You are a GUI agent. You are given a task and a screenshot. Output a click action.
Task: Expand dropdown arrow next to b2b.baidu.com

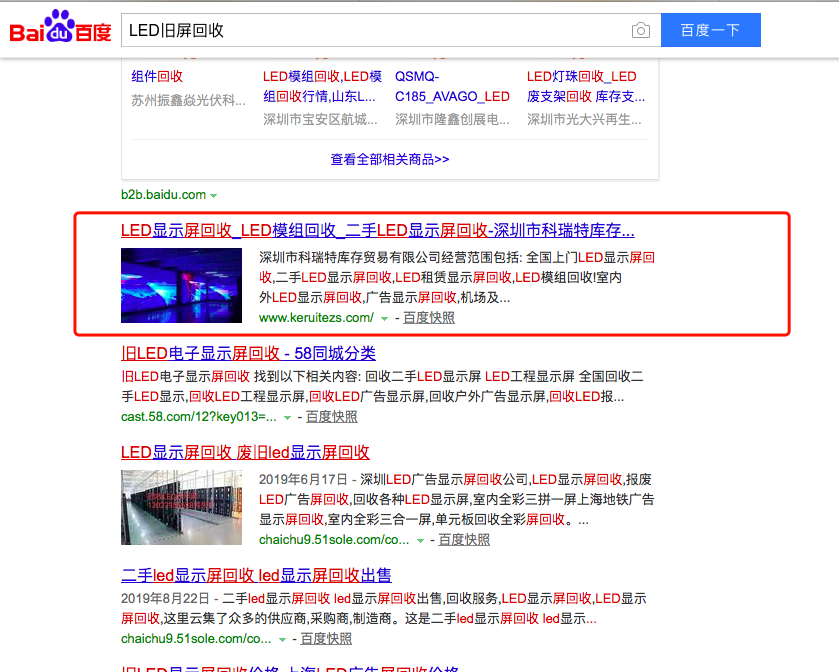[214, 196]
